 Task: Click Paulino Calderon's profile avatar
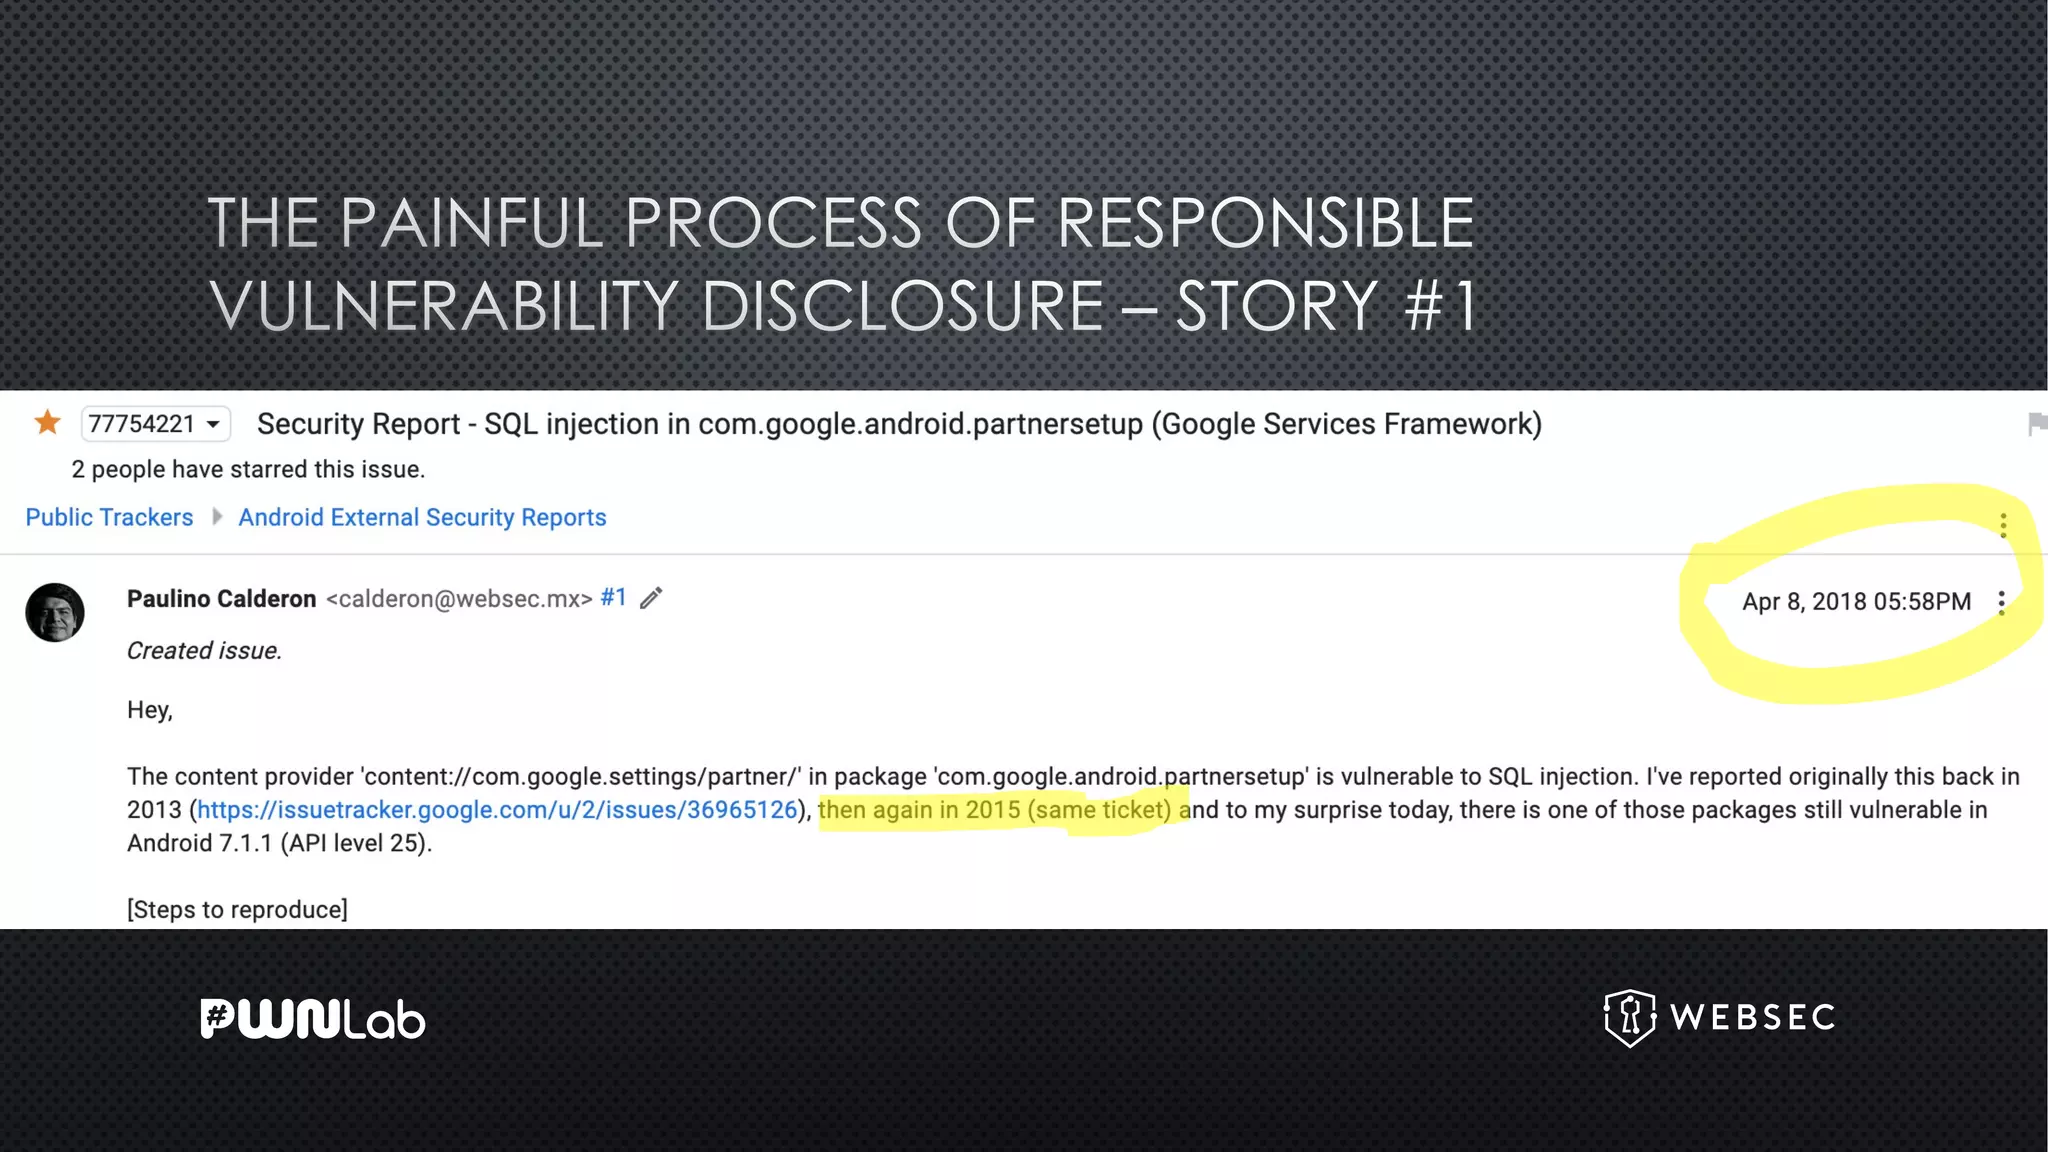[55, 612]
